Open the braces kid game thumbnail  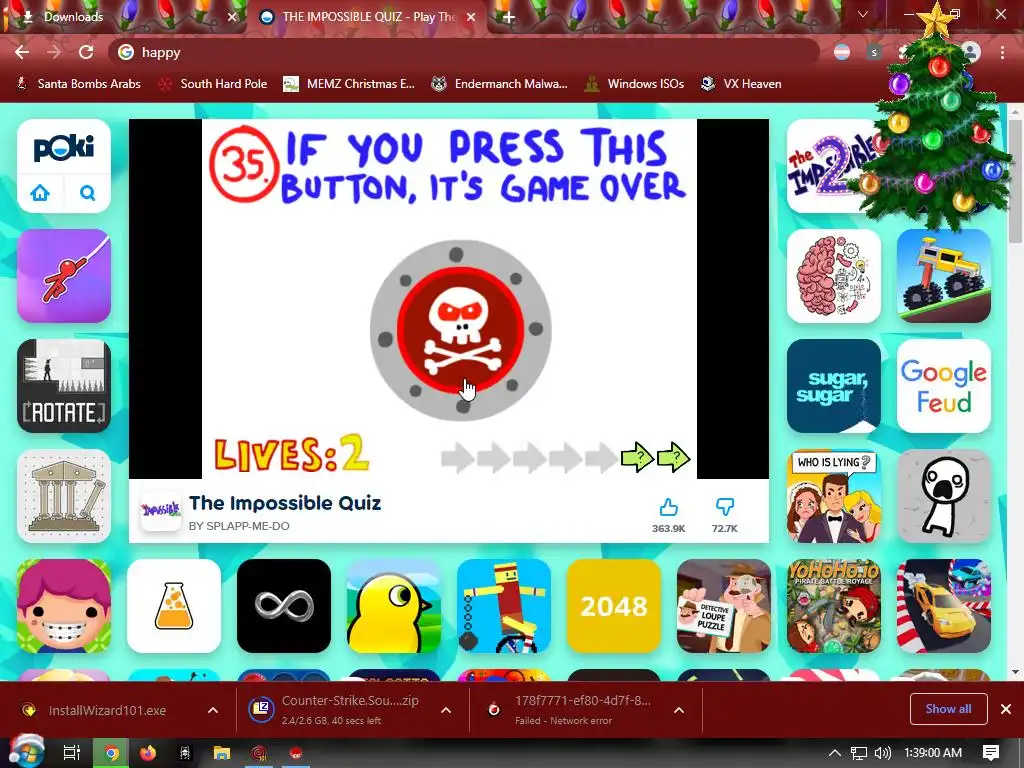pos(64,606)
